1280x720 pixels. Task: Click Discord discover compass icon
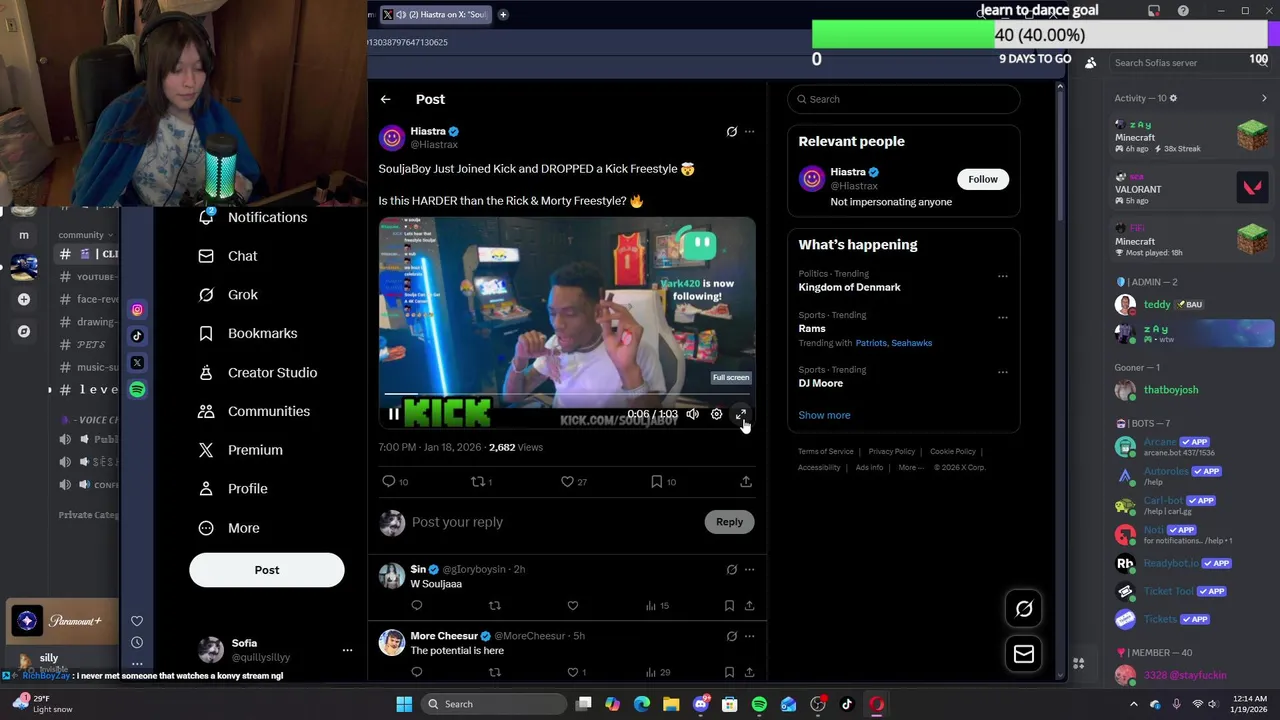24,331
